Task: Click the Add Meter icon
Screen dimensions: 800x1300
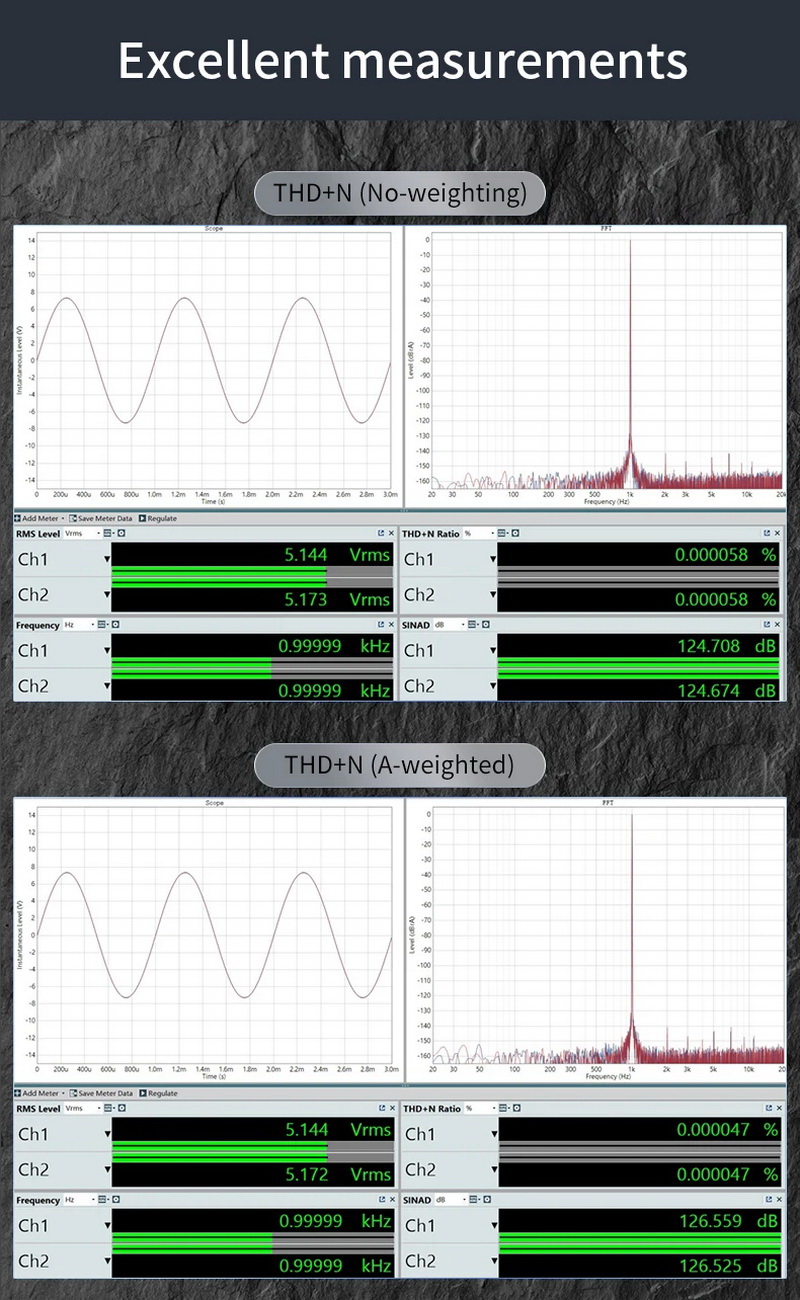Action: click(x=17, y=519)
